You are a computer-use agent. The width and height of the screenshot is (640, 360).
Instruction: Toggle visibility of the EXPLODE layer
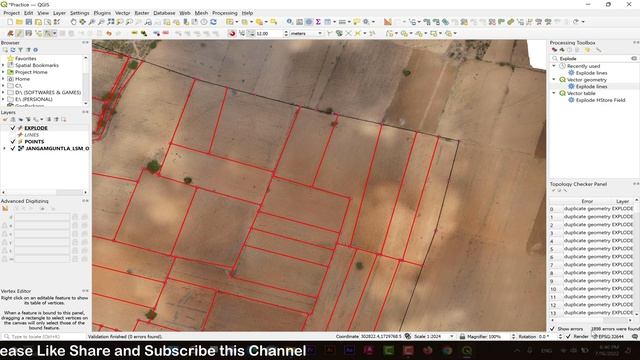click(x=13, y=128)
